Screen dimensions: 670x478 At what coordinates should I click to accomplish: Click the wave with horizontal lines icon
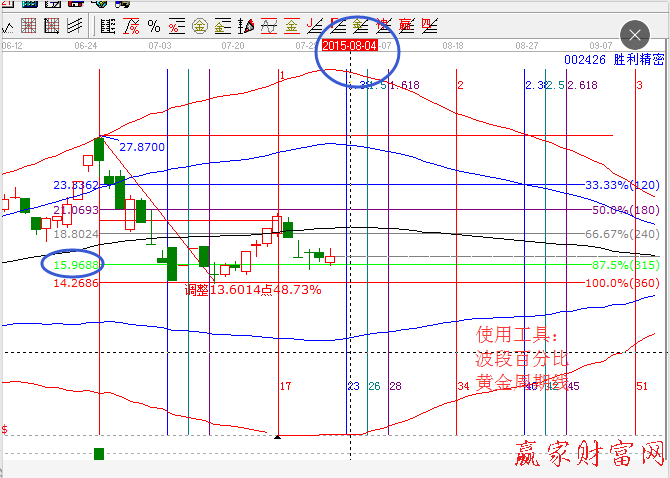268,25
